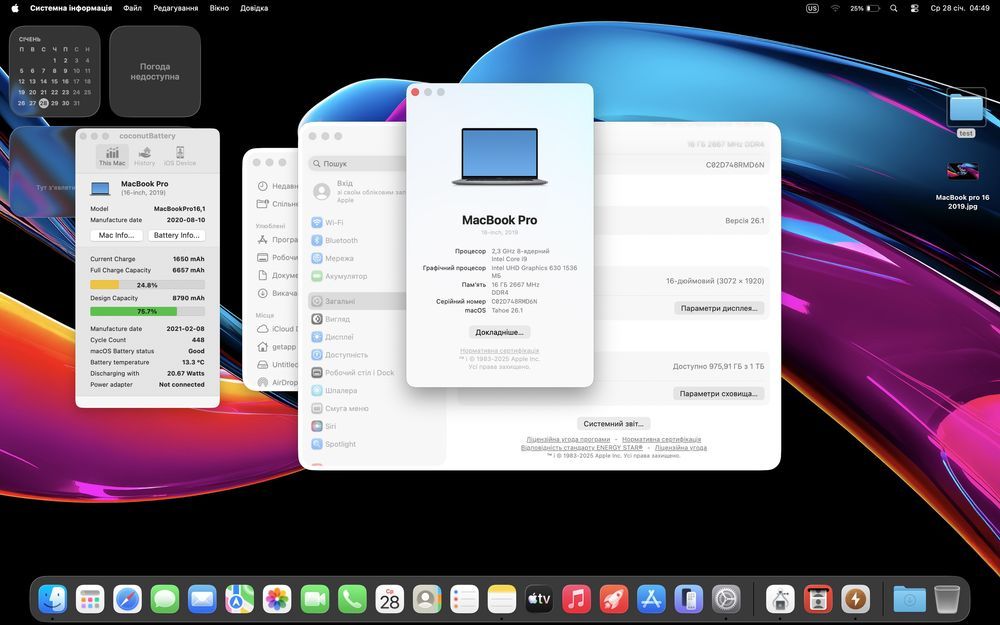Click the Погода недоступна weather widget
Image resolution: width=1000 pixels, height=625 pixels.
(155, 71)
